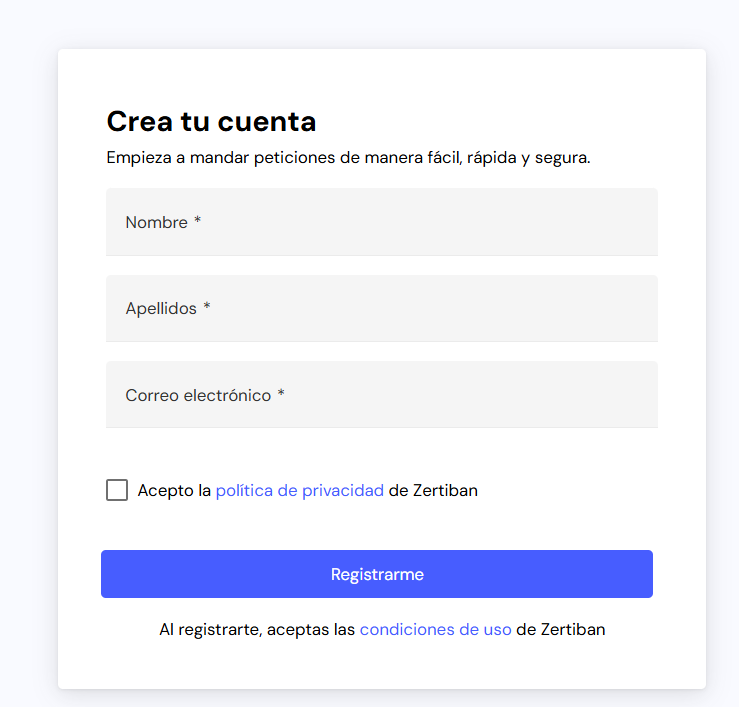
Task: Open the condiciones de uso link
Action: [x=435, y=629]
